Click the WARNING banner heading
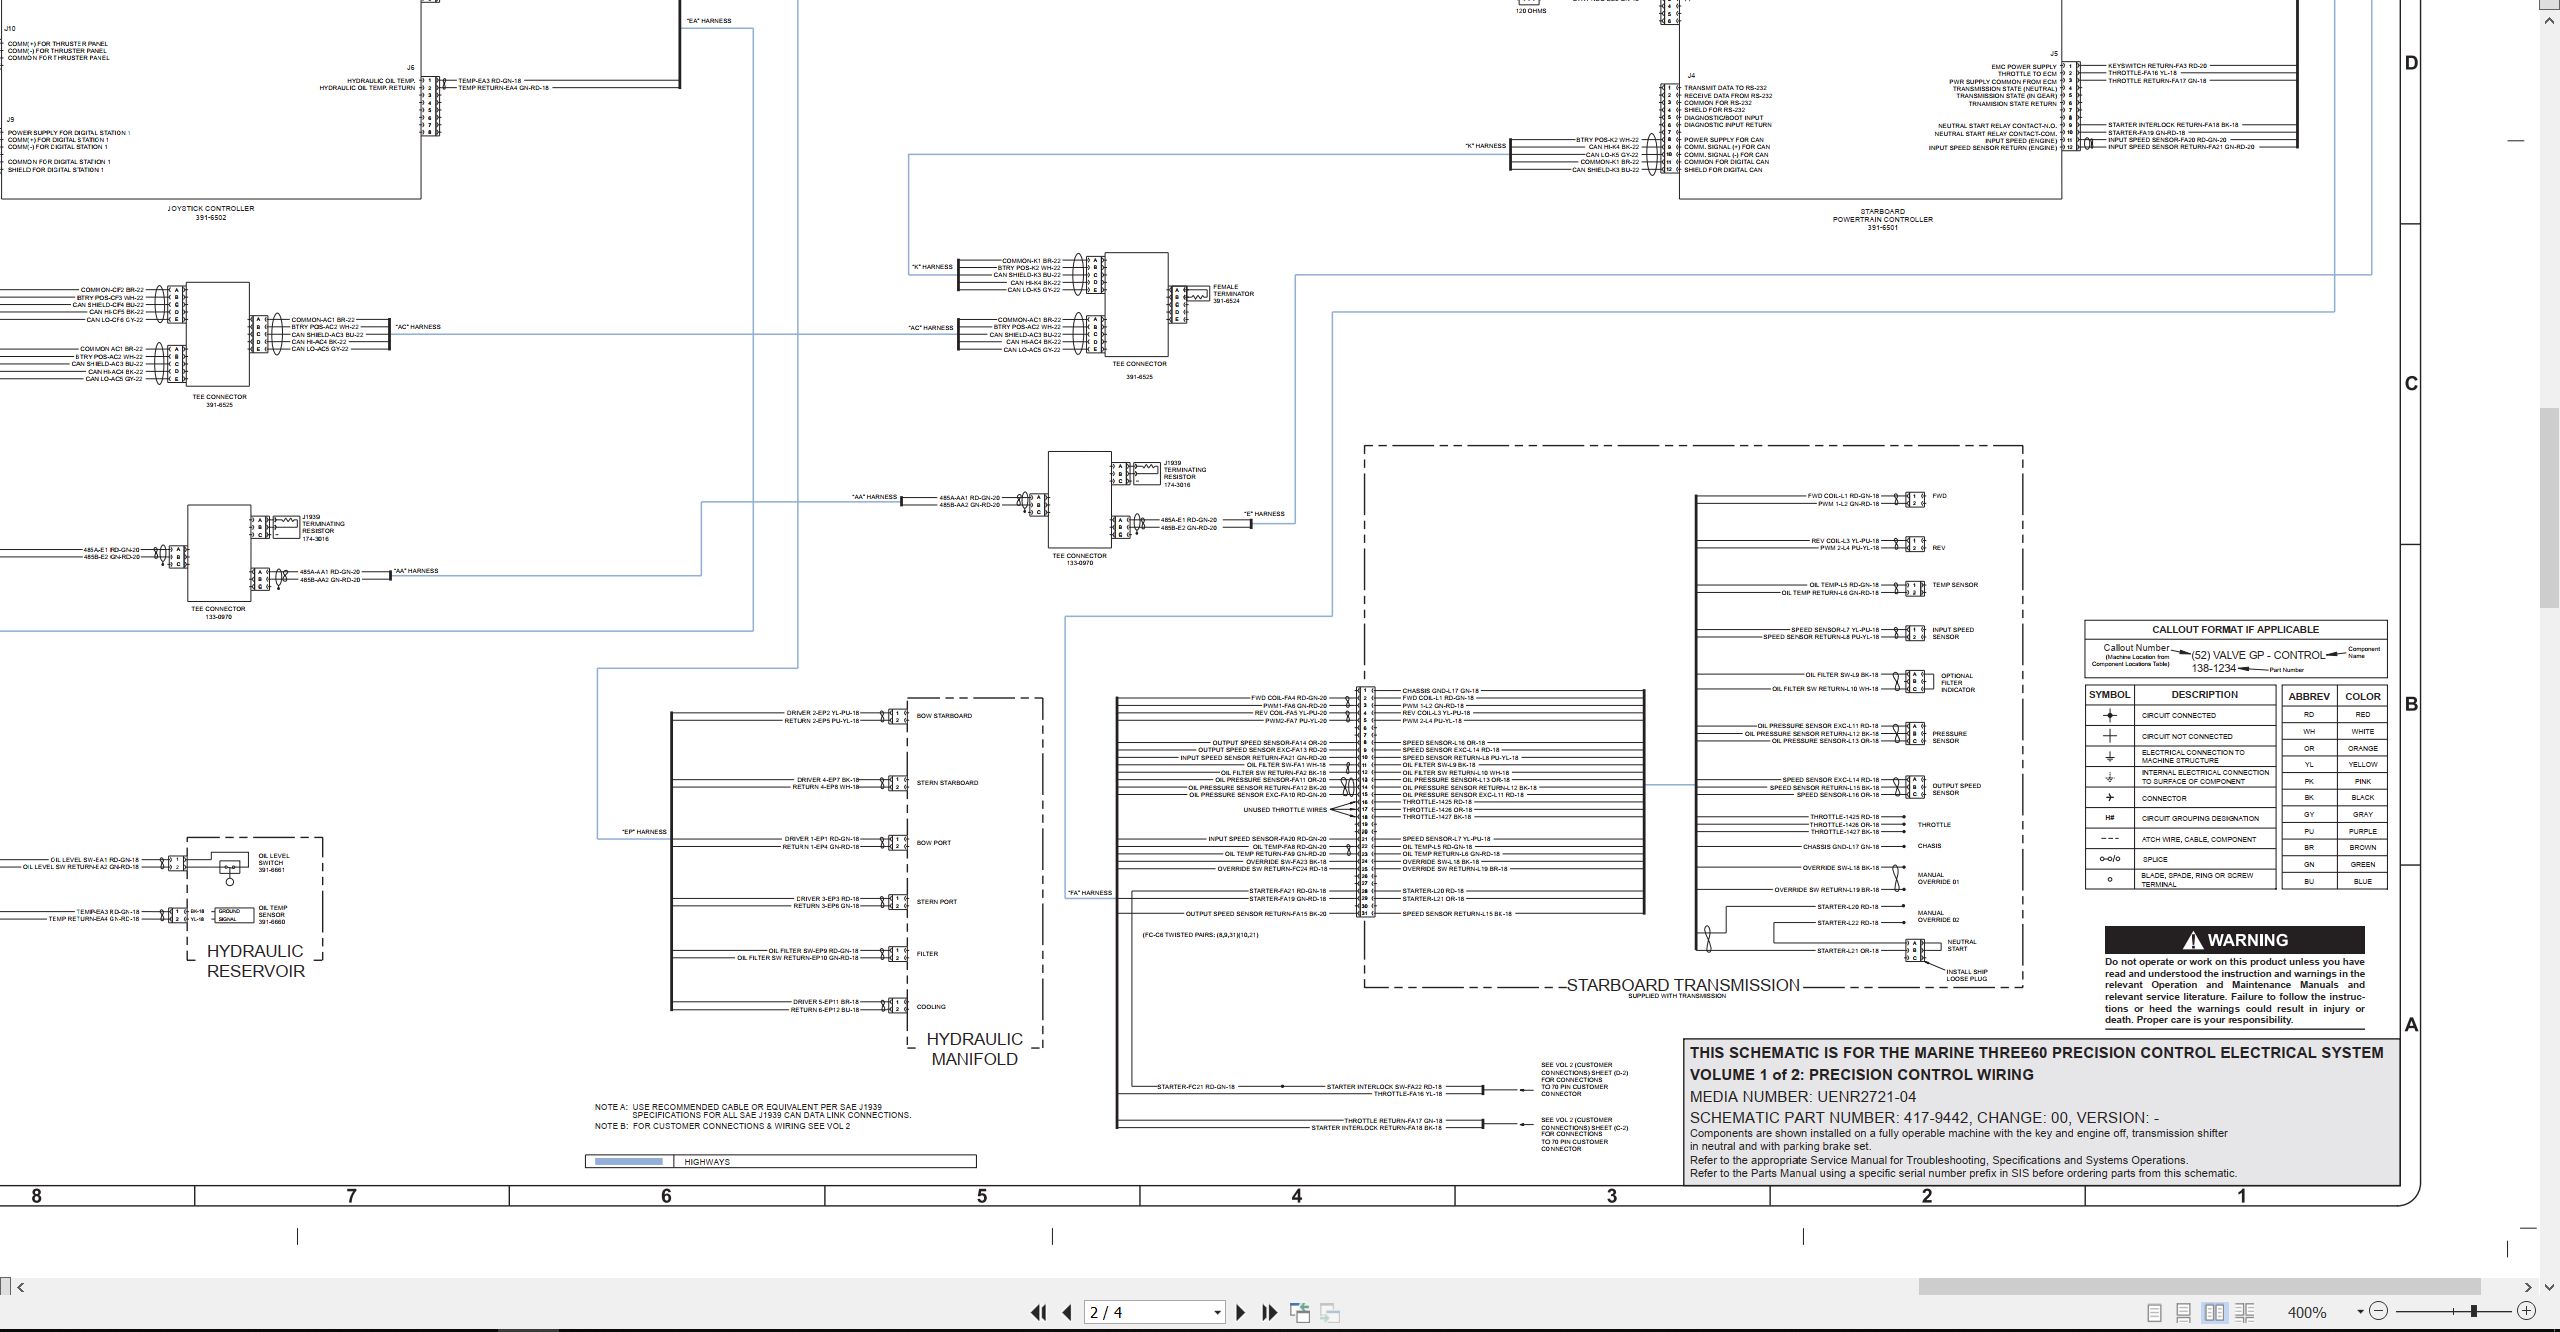This screenshot has width=2560, height=1332. [2234, 940]
